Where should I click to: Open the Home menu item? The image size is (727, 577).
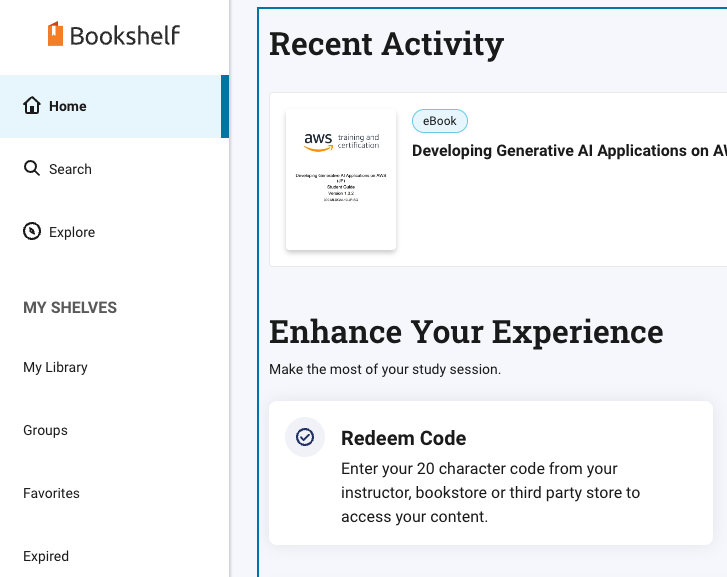pyautogui.click(x=68, y=106)
